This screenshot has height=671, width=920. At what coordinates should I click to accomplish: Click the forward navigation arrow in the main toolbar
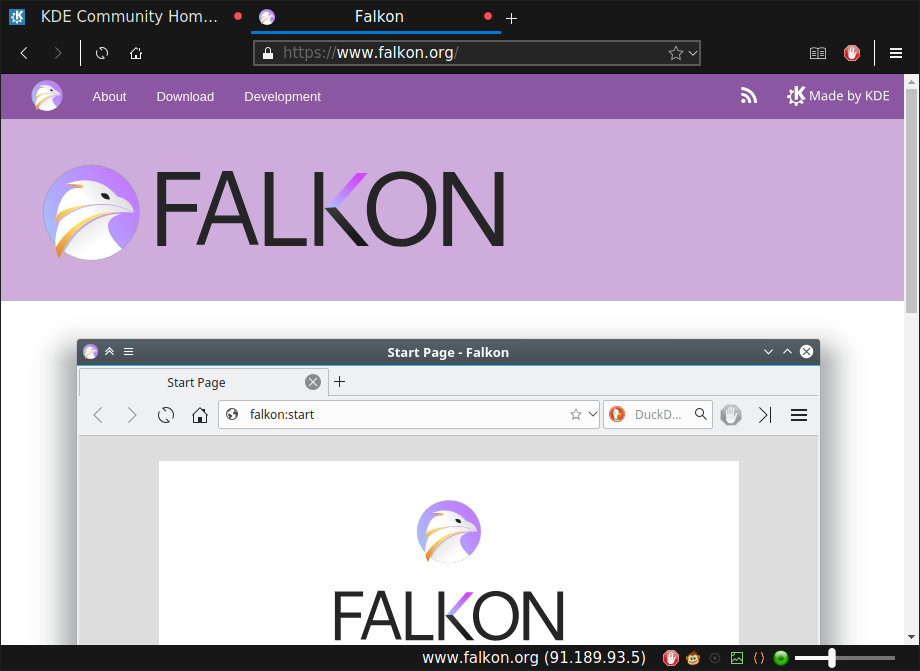tap(58, 53)
